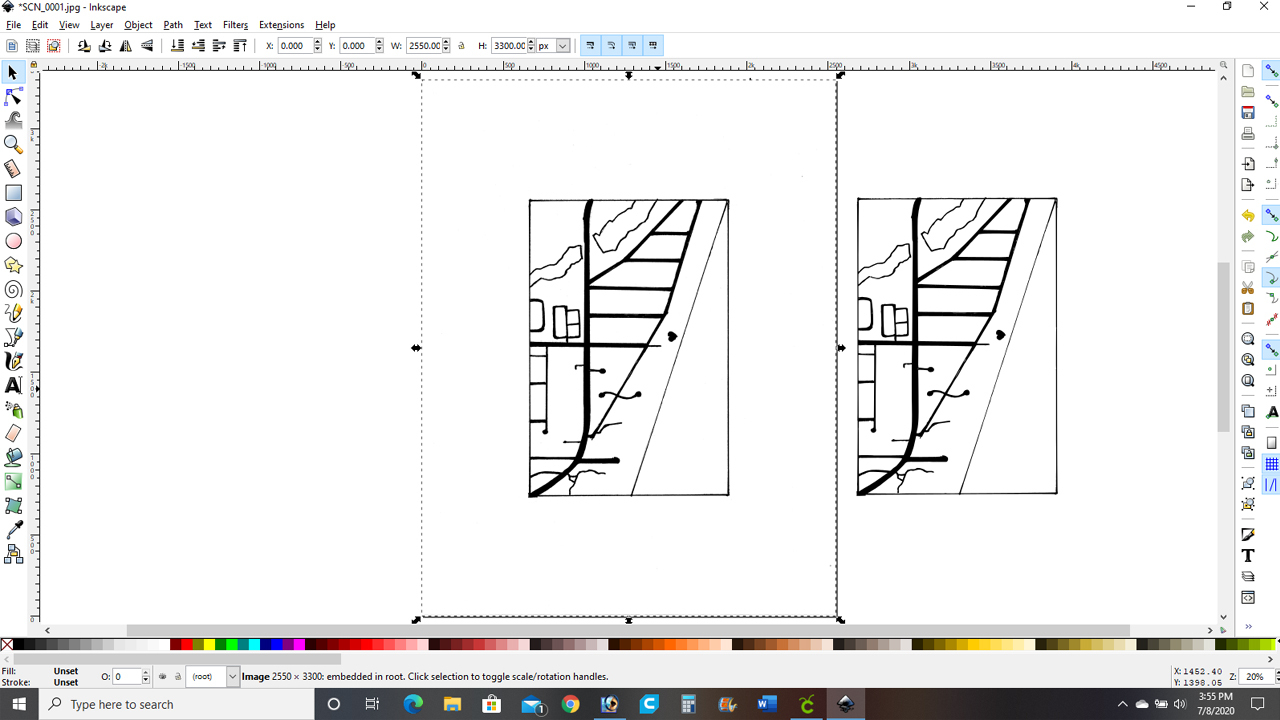Image resolution: width=1280 pixels, height=720 pixels.
Task: Toggle the width-height lock ratio
Action: [x=461, y=46]
